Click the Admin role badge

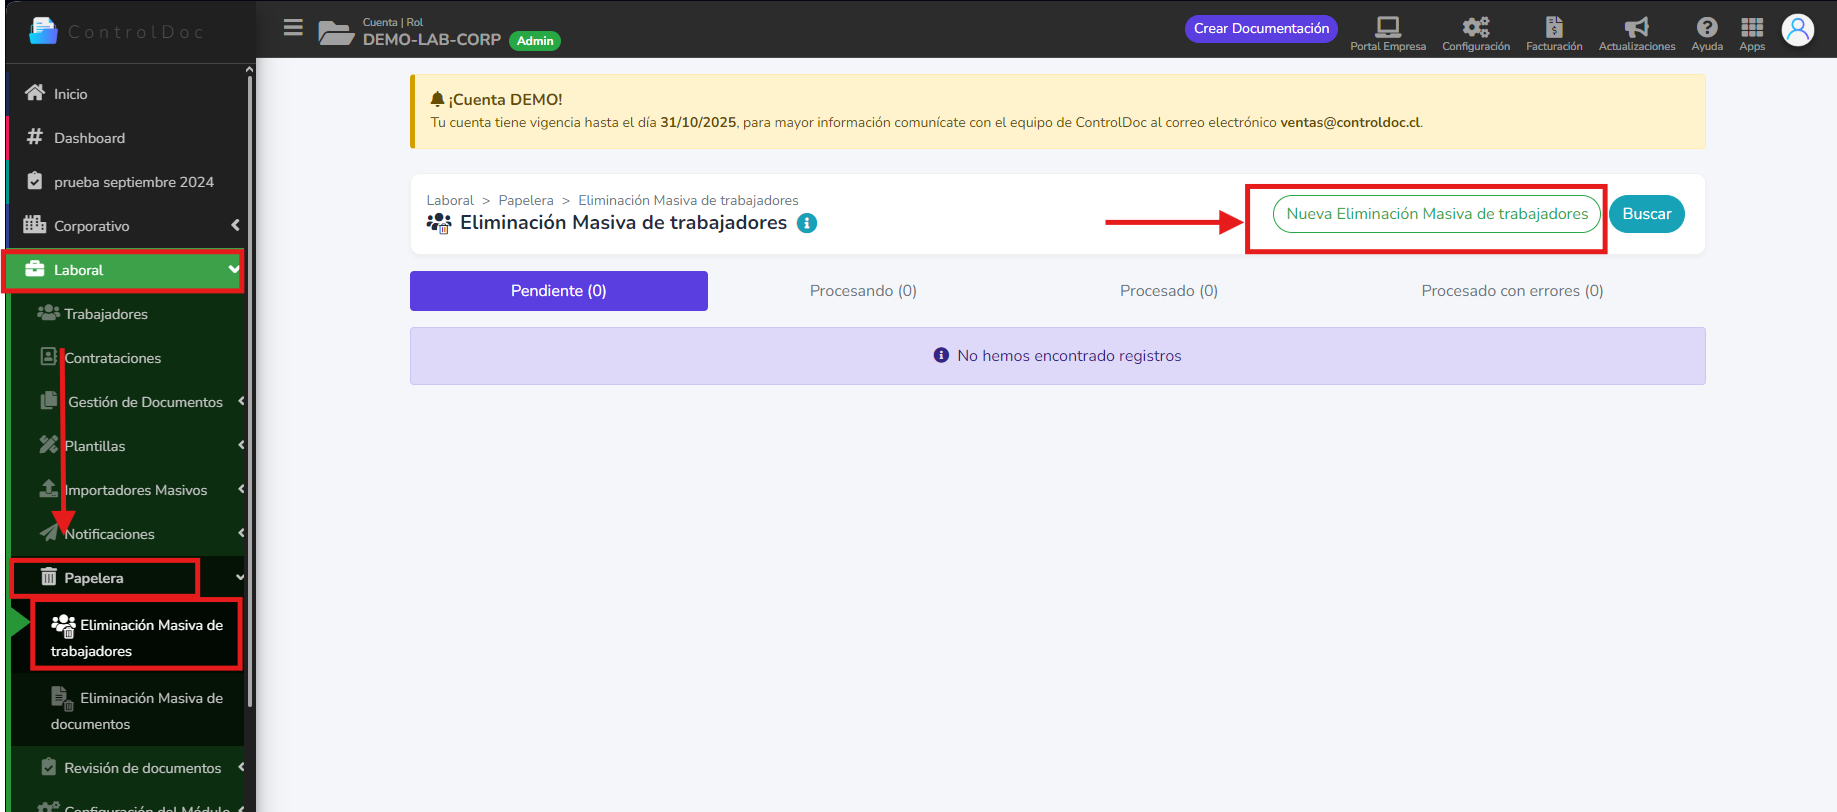point(535,41)
